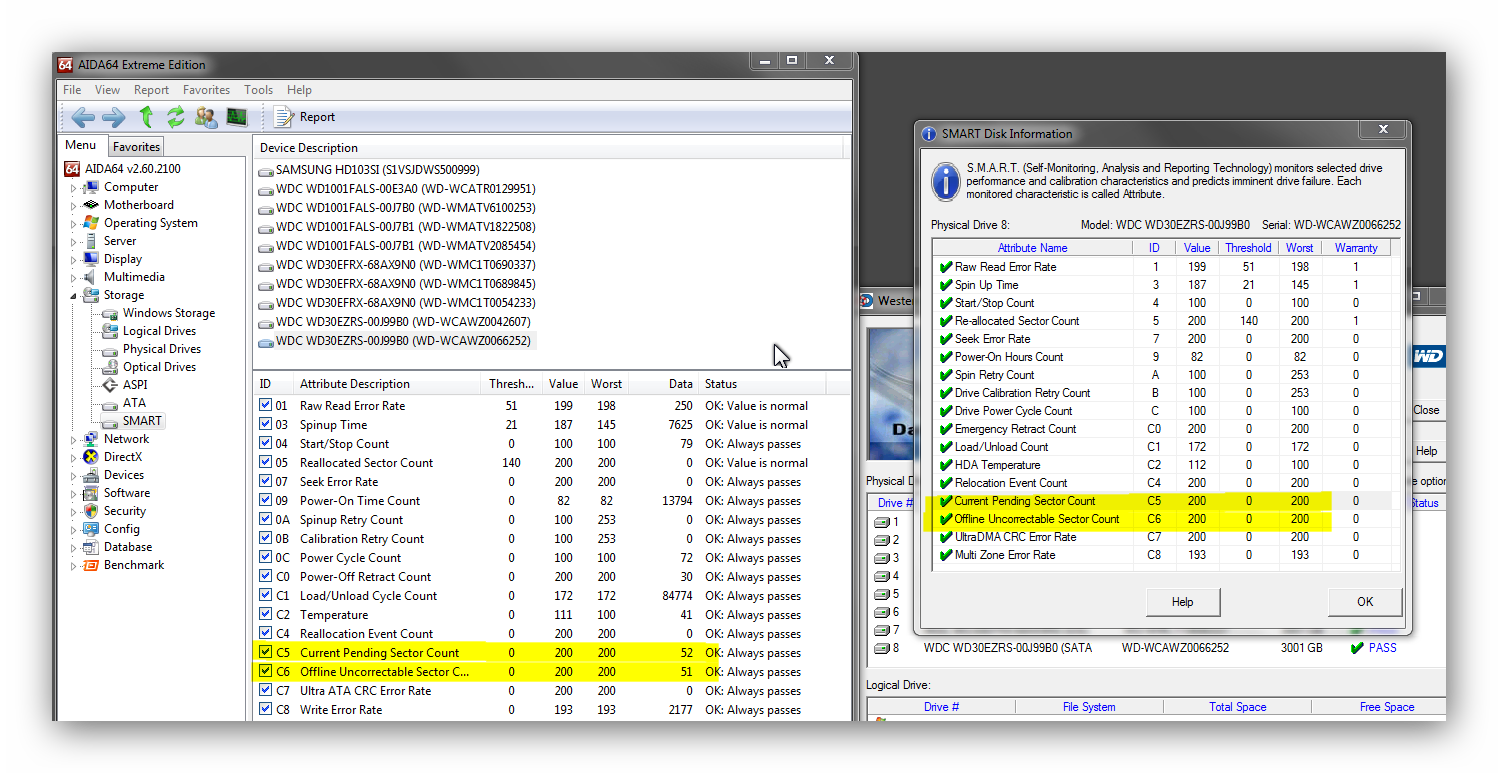Sort by Attribute Name column in SMART dialog
Viewport: 1498px width, 773px height.
tap(1033, 248)
